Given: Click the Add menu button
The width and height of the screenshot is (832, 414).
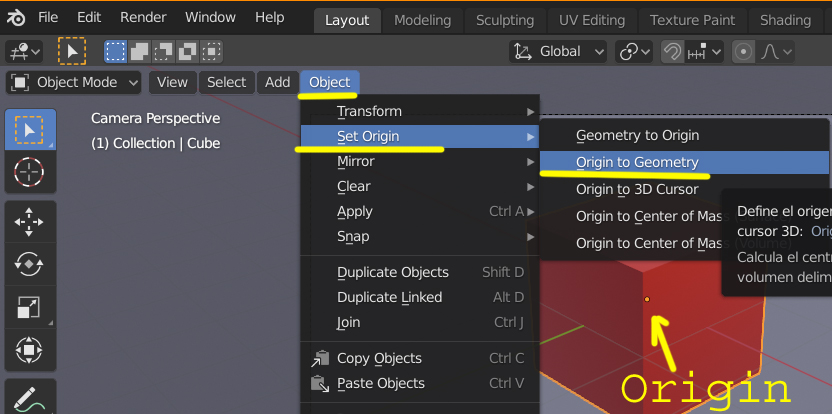Looking at the screenshot, I should [277, 82].
